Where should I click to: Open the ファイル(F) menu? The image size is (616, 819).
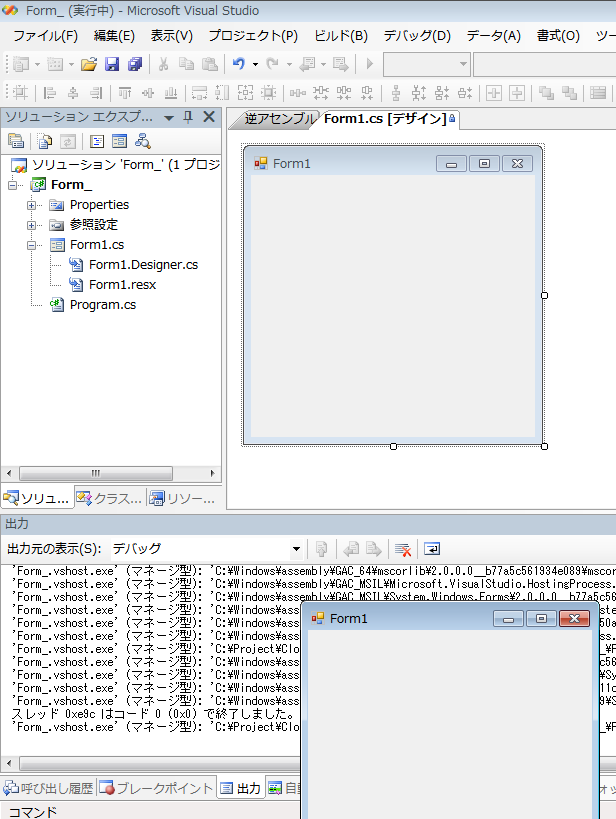[45, 36]
